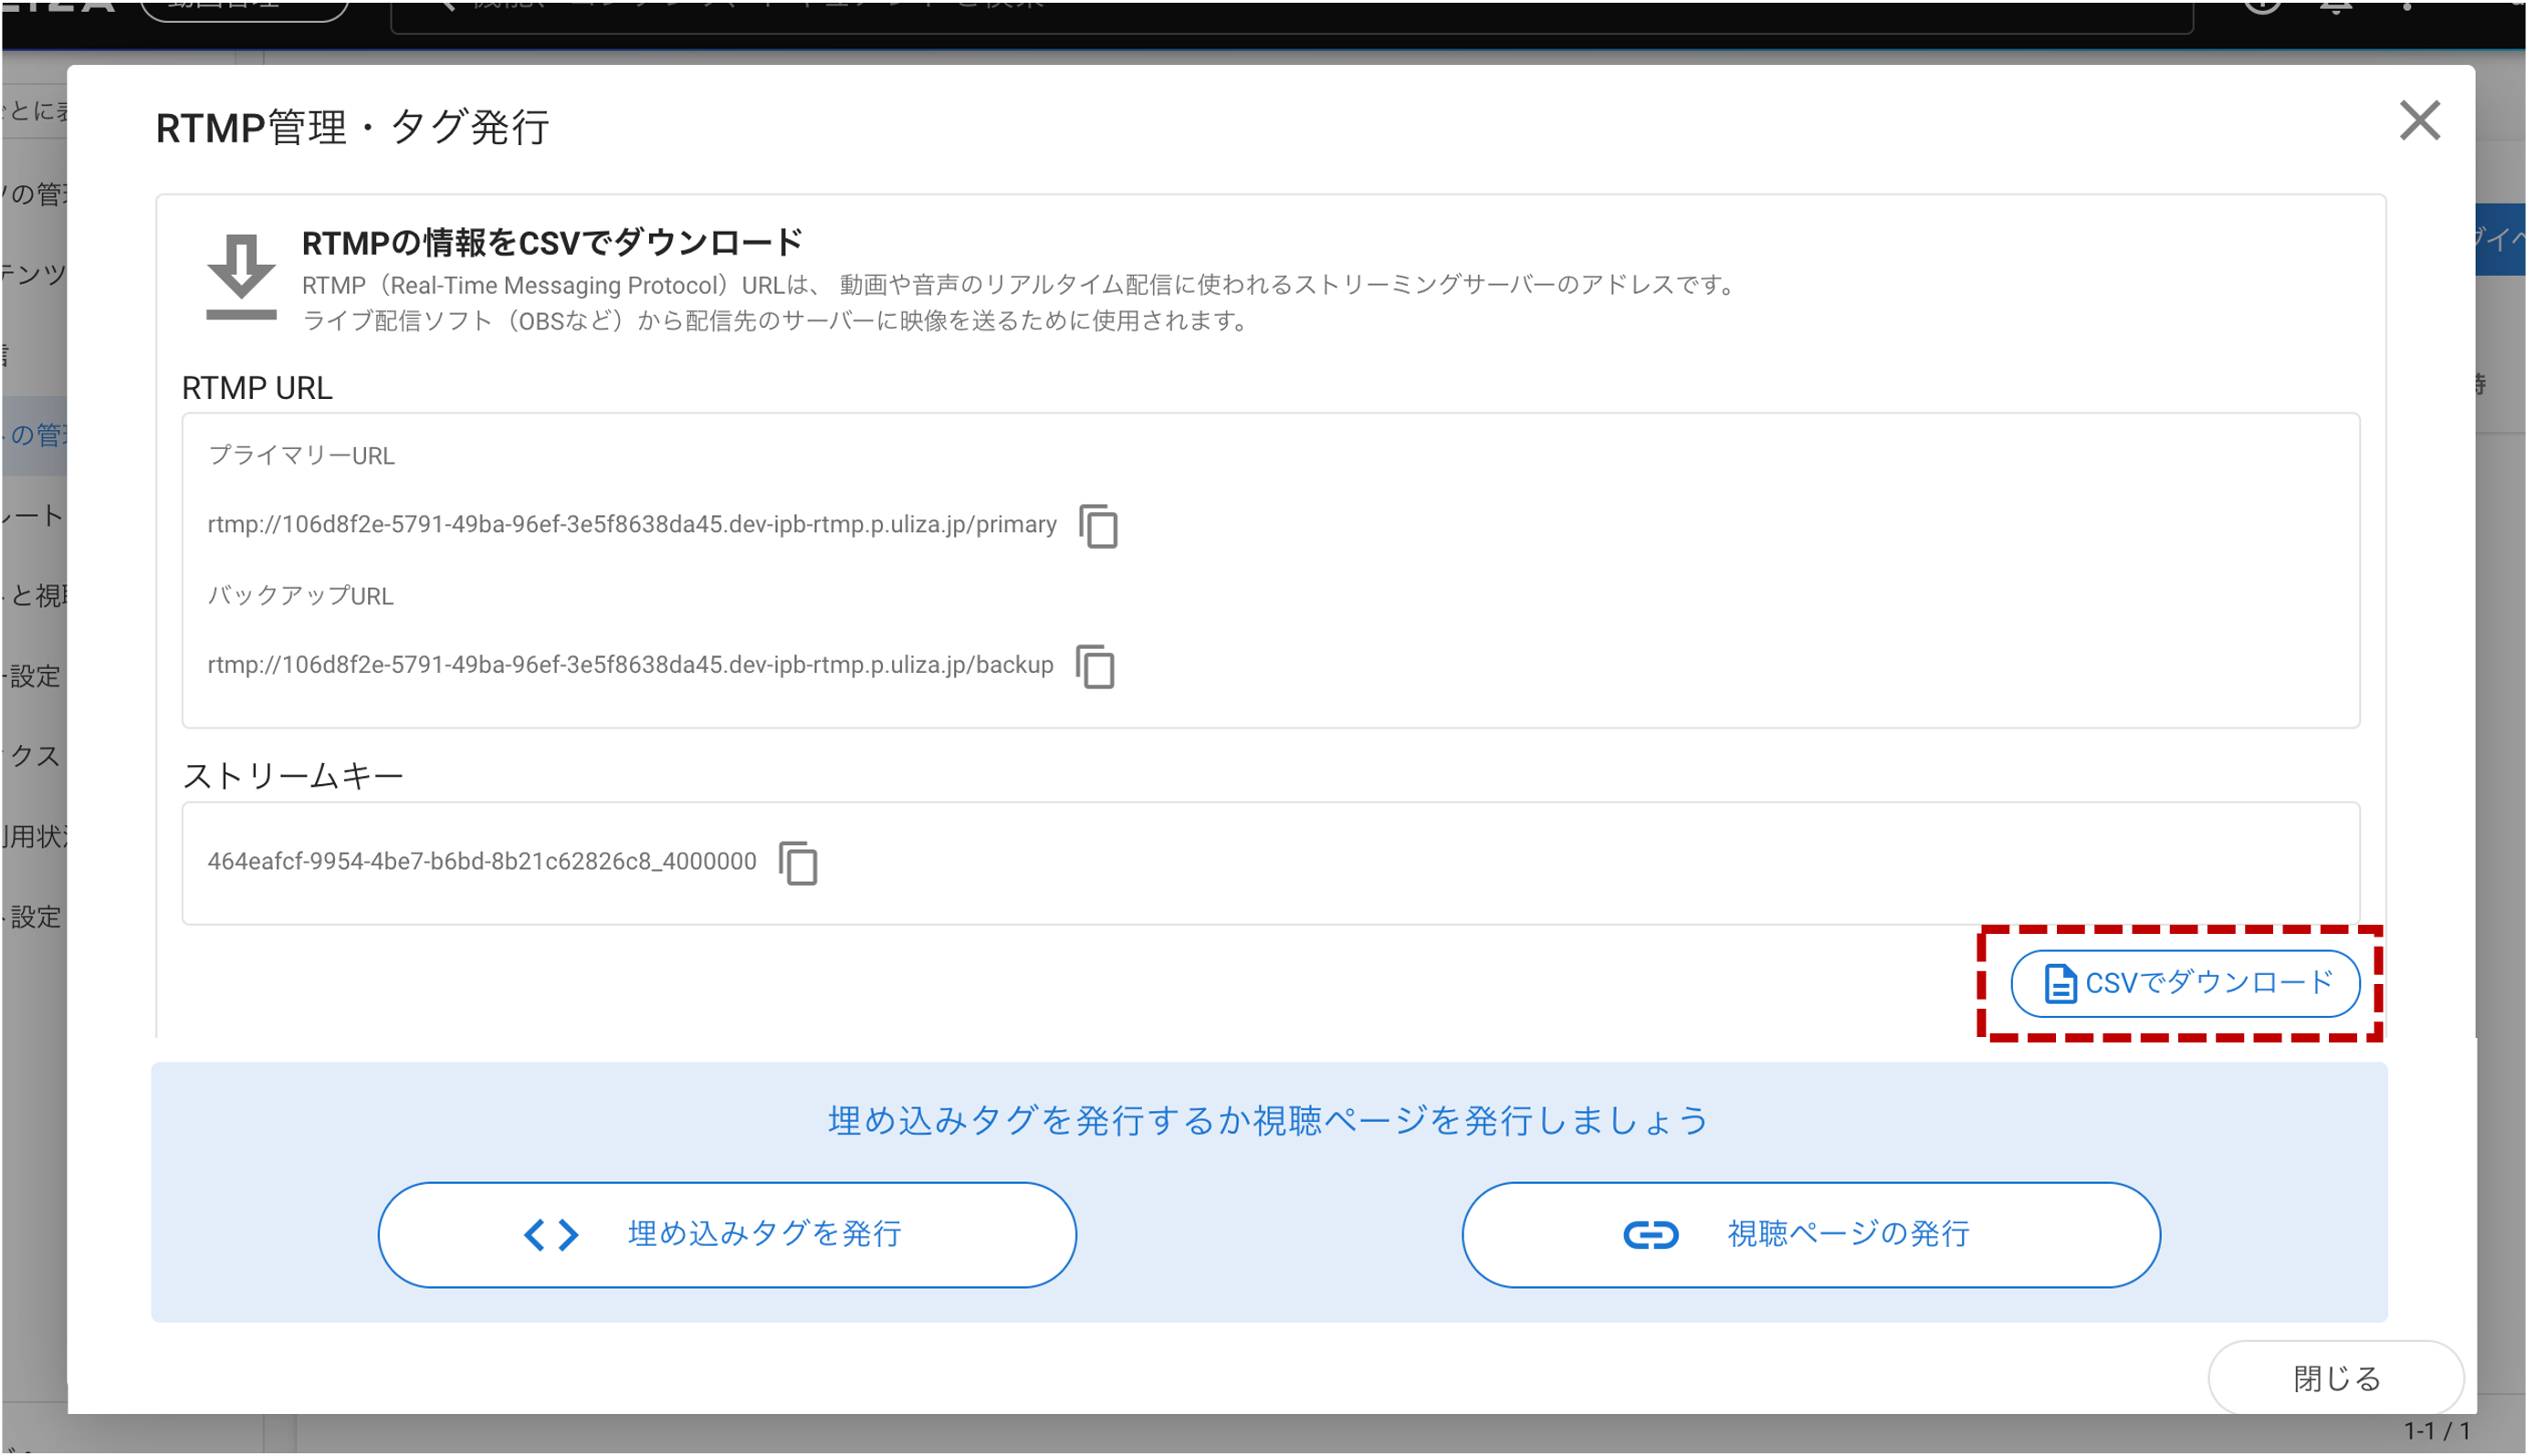Close the RTMP dialog with X
The image size is (2527, 1456).
[2419, 121]
